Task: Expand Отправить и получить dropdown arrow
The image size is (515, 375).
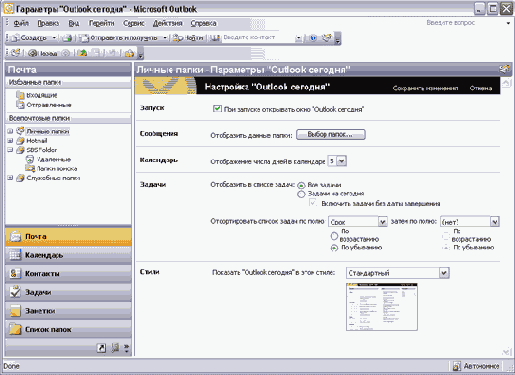Action: pyautogui.click(x=165, y=38)
